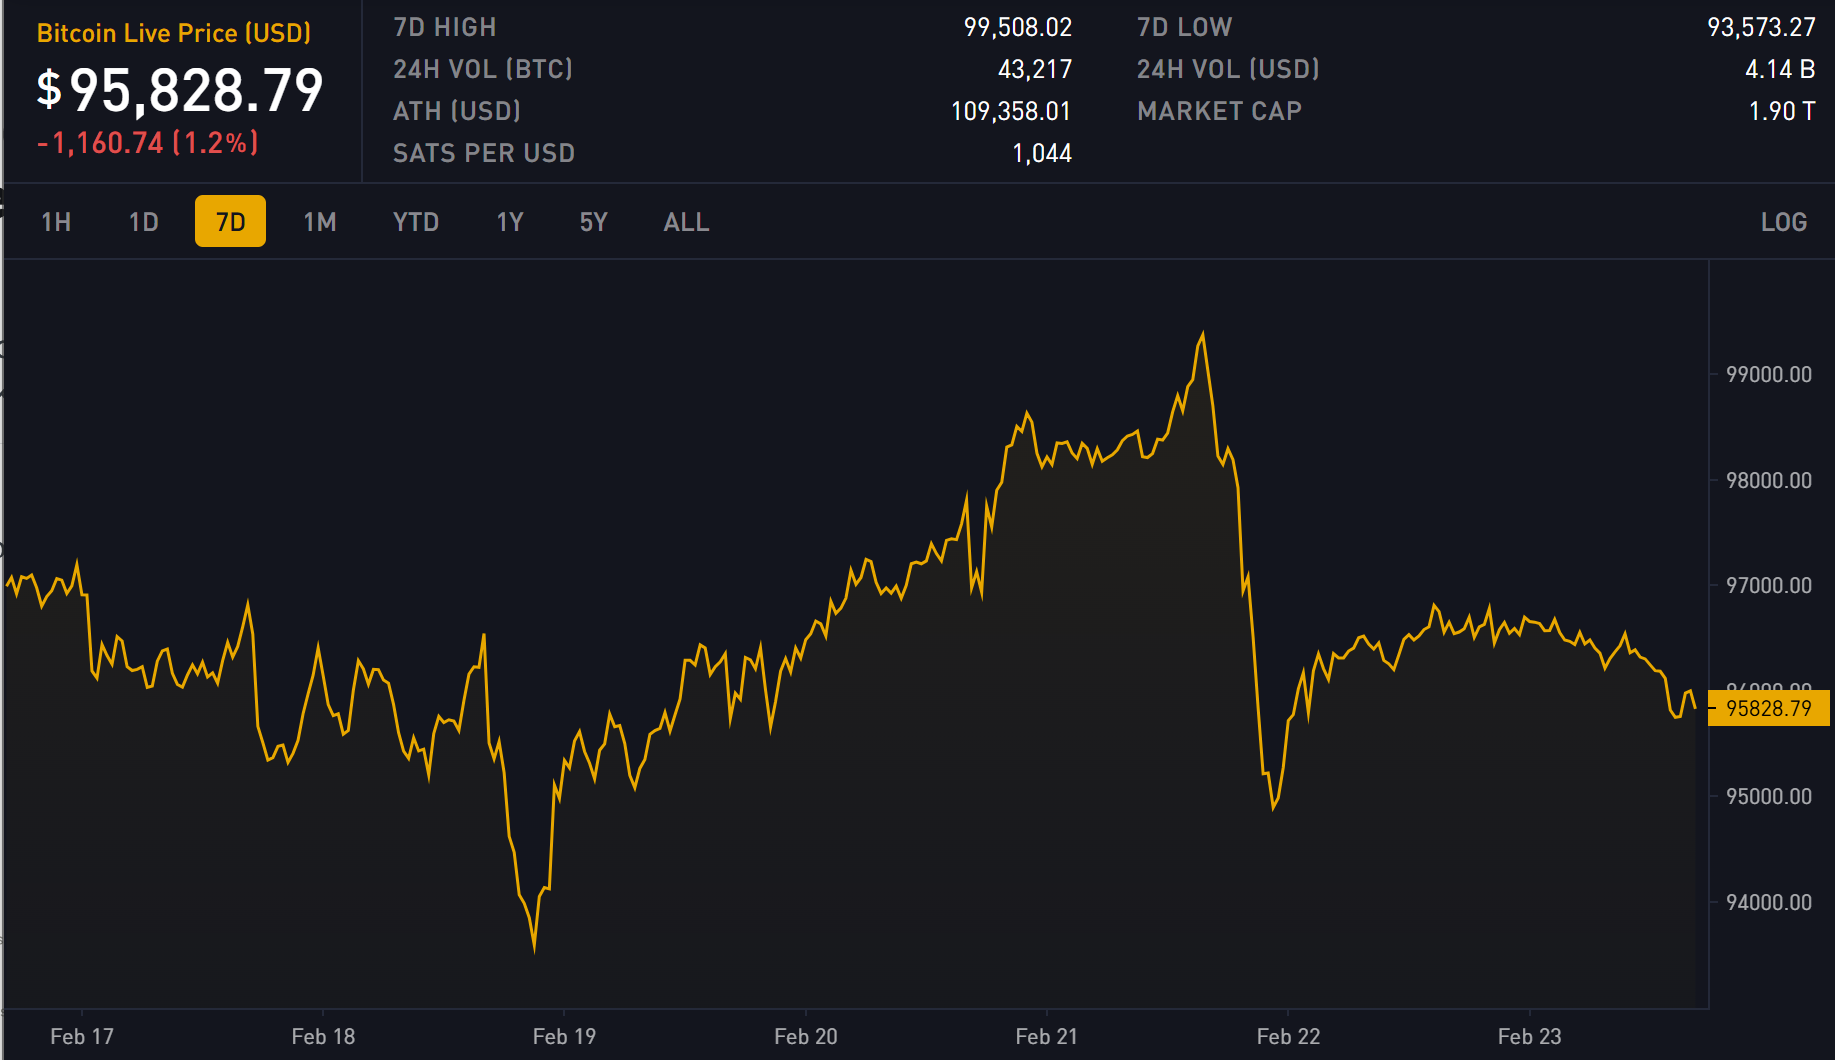Image resolution: width=1835 pixels, height=1060 pixels.
Task: Click the $95,828.79 live price value
Action: 181,90
